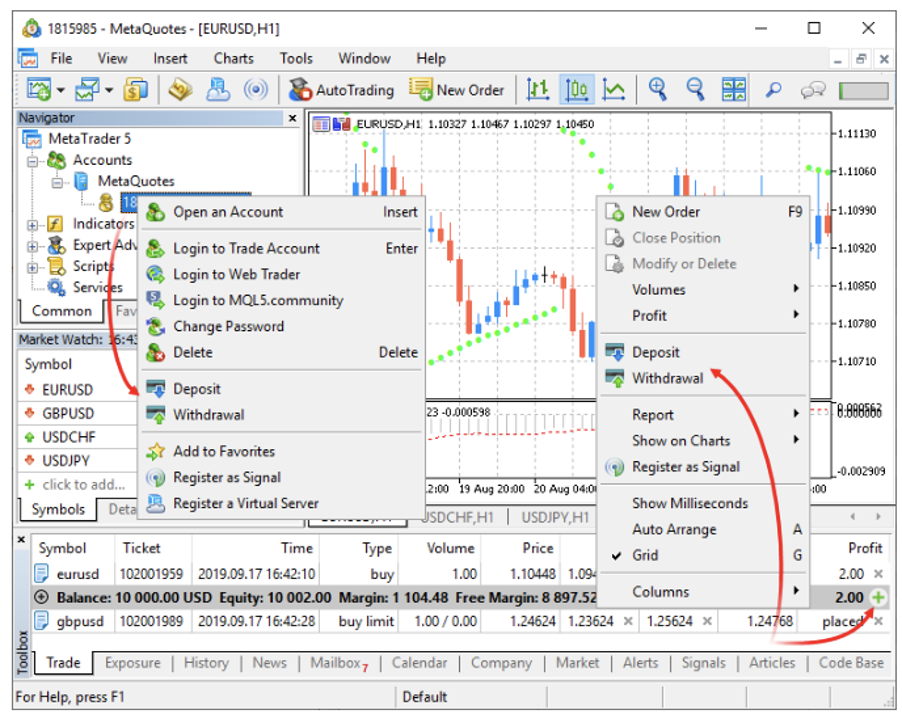Toggle Show Milliseconds option
The width and height of the screenshot is (902, 714).
click(x=702, y=503)
